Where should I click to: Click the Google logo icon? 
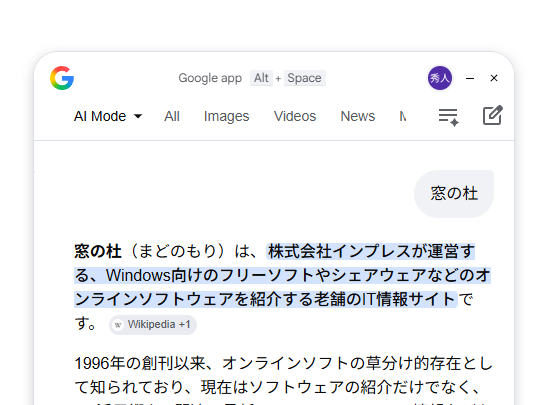tap(62, 78)
